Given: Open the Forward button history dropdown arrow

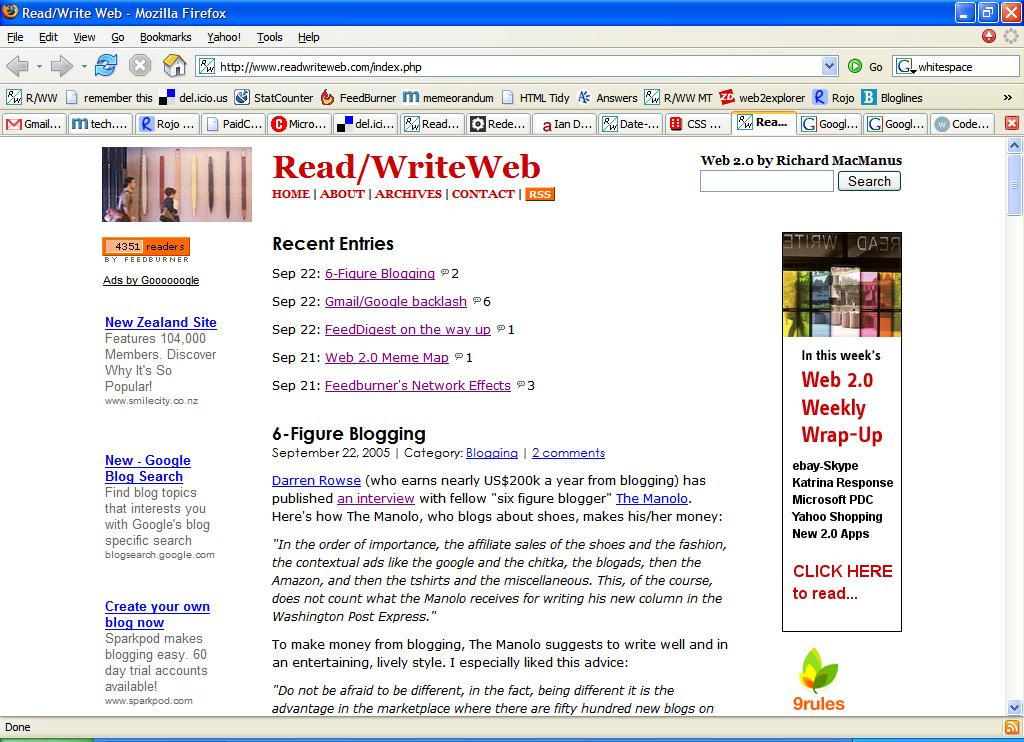Looking at the screenshot, I should pos(84,66).
